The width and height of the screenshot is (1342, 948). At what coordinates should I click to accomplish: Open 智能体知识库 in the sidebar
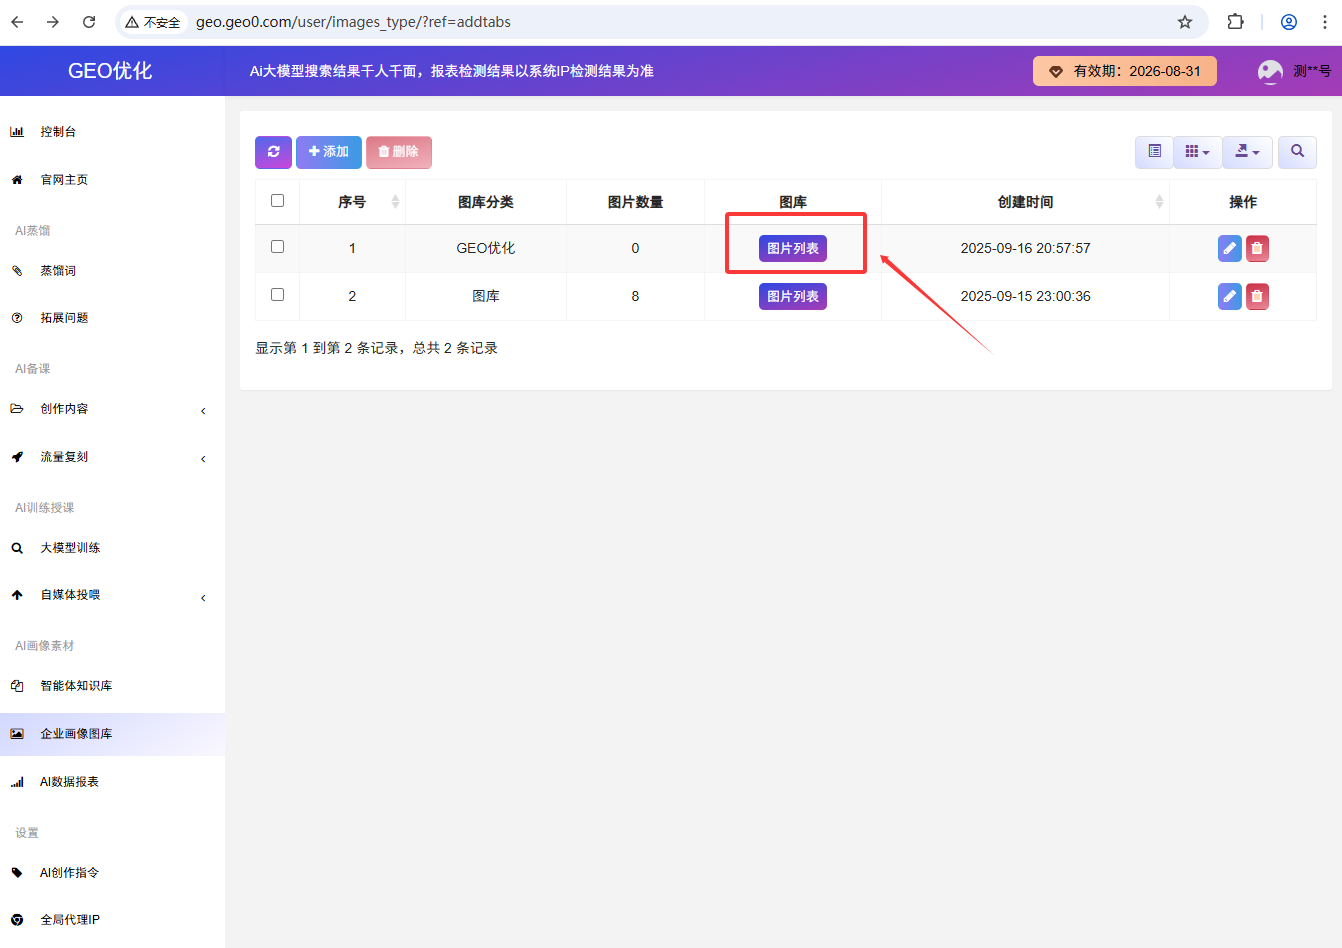pos(76,686)
